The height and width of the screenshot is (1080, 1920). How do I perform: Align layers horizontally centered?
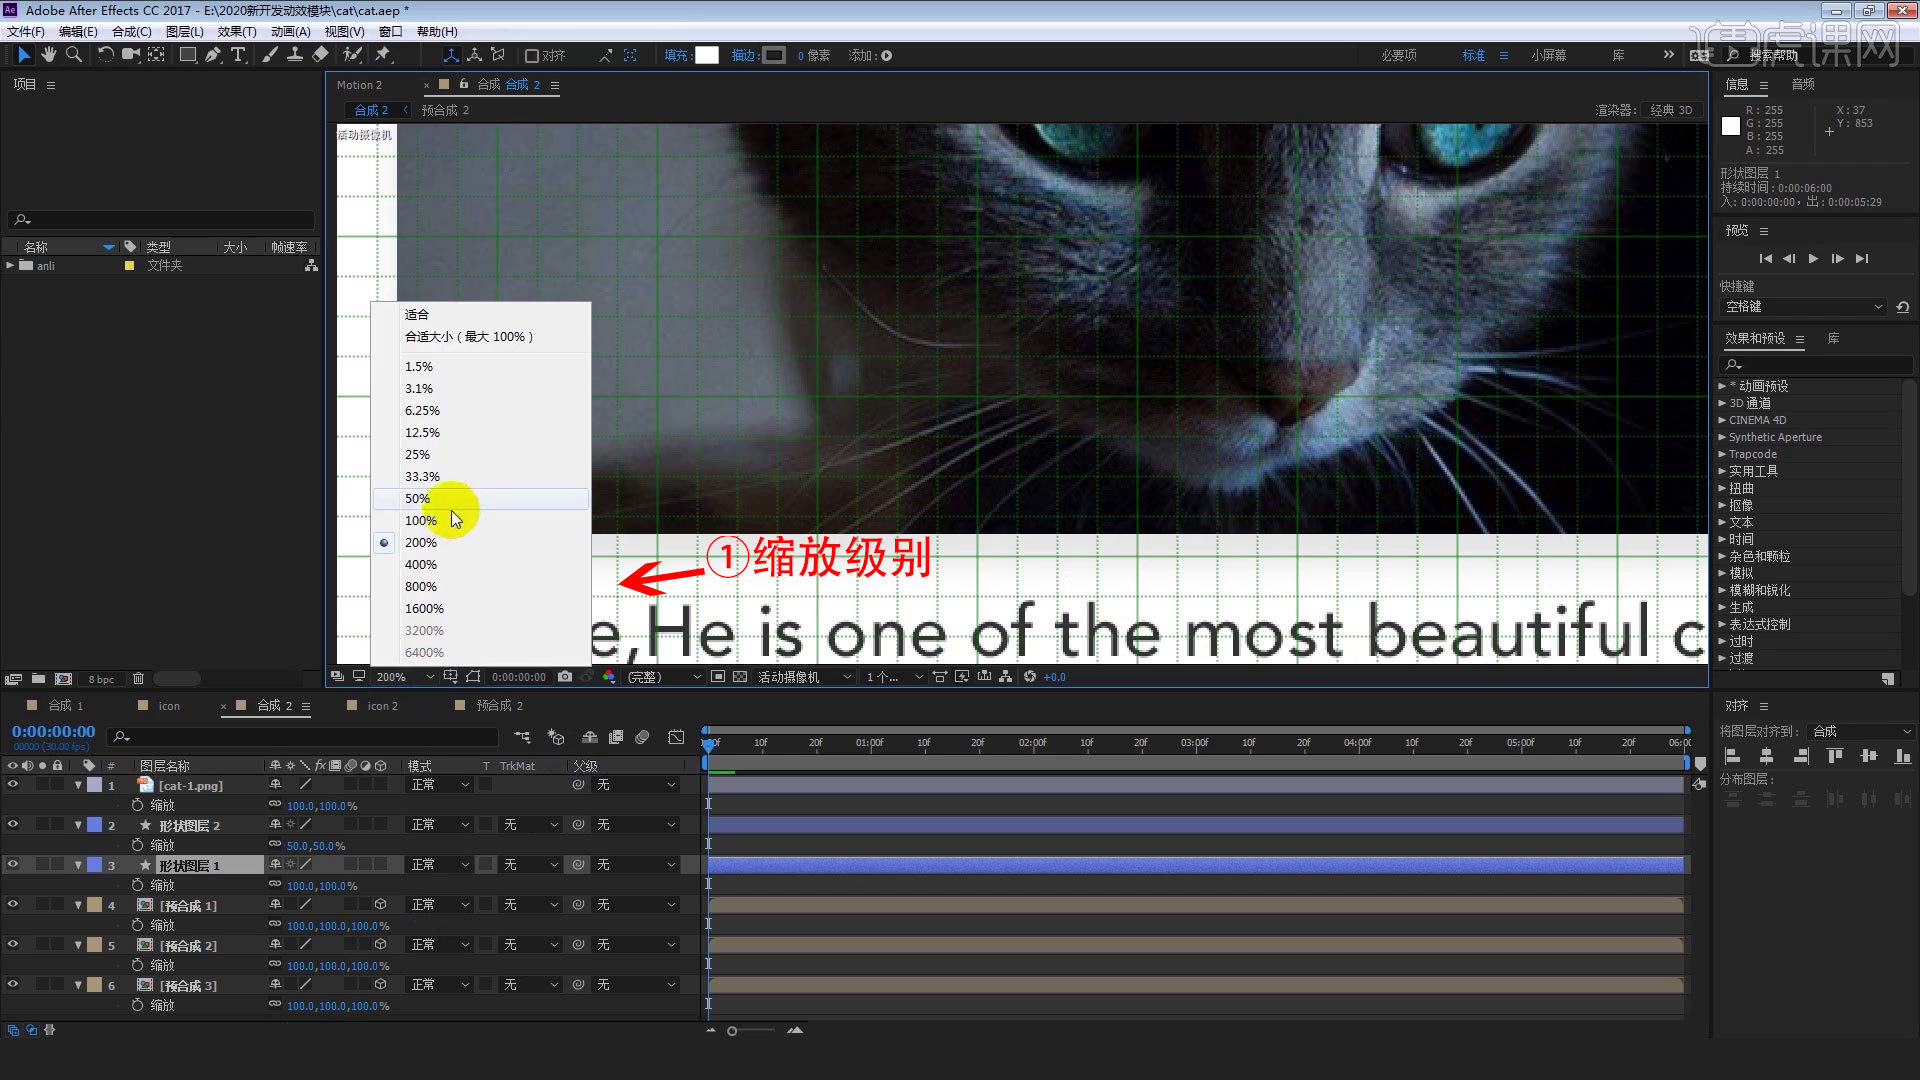pyautogui.click(x=1767, y=756)
